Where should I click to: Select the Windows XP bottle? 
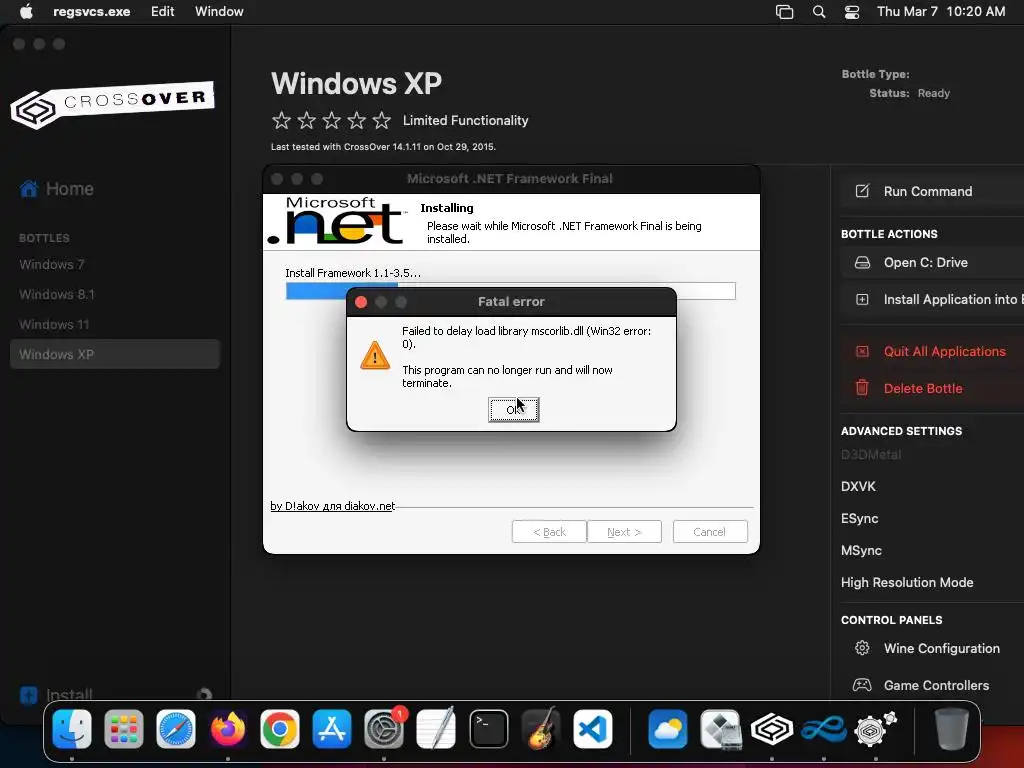[115, 355]
